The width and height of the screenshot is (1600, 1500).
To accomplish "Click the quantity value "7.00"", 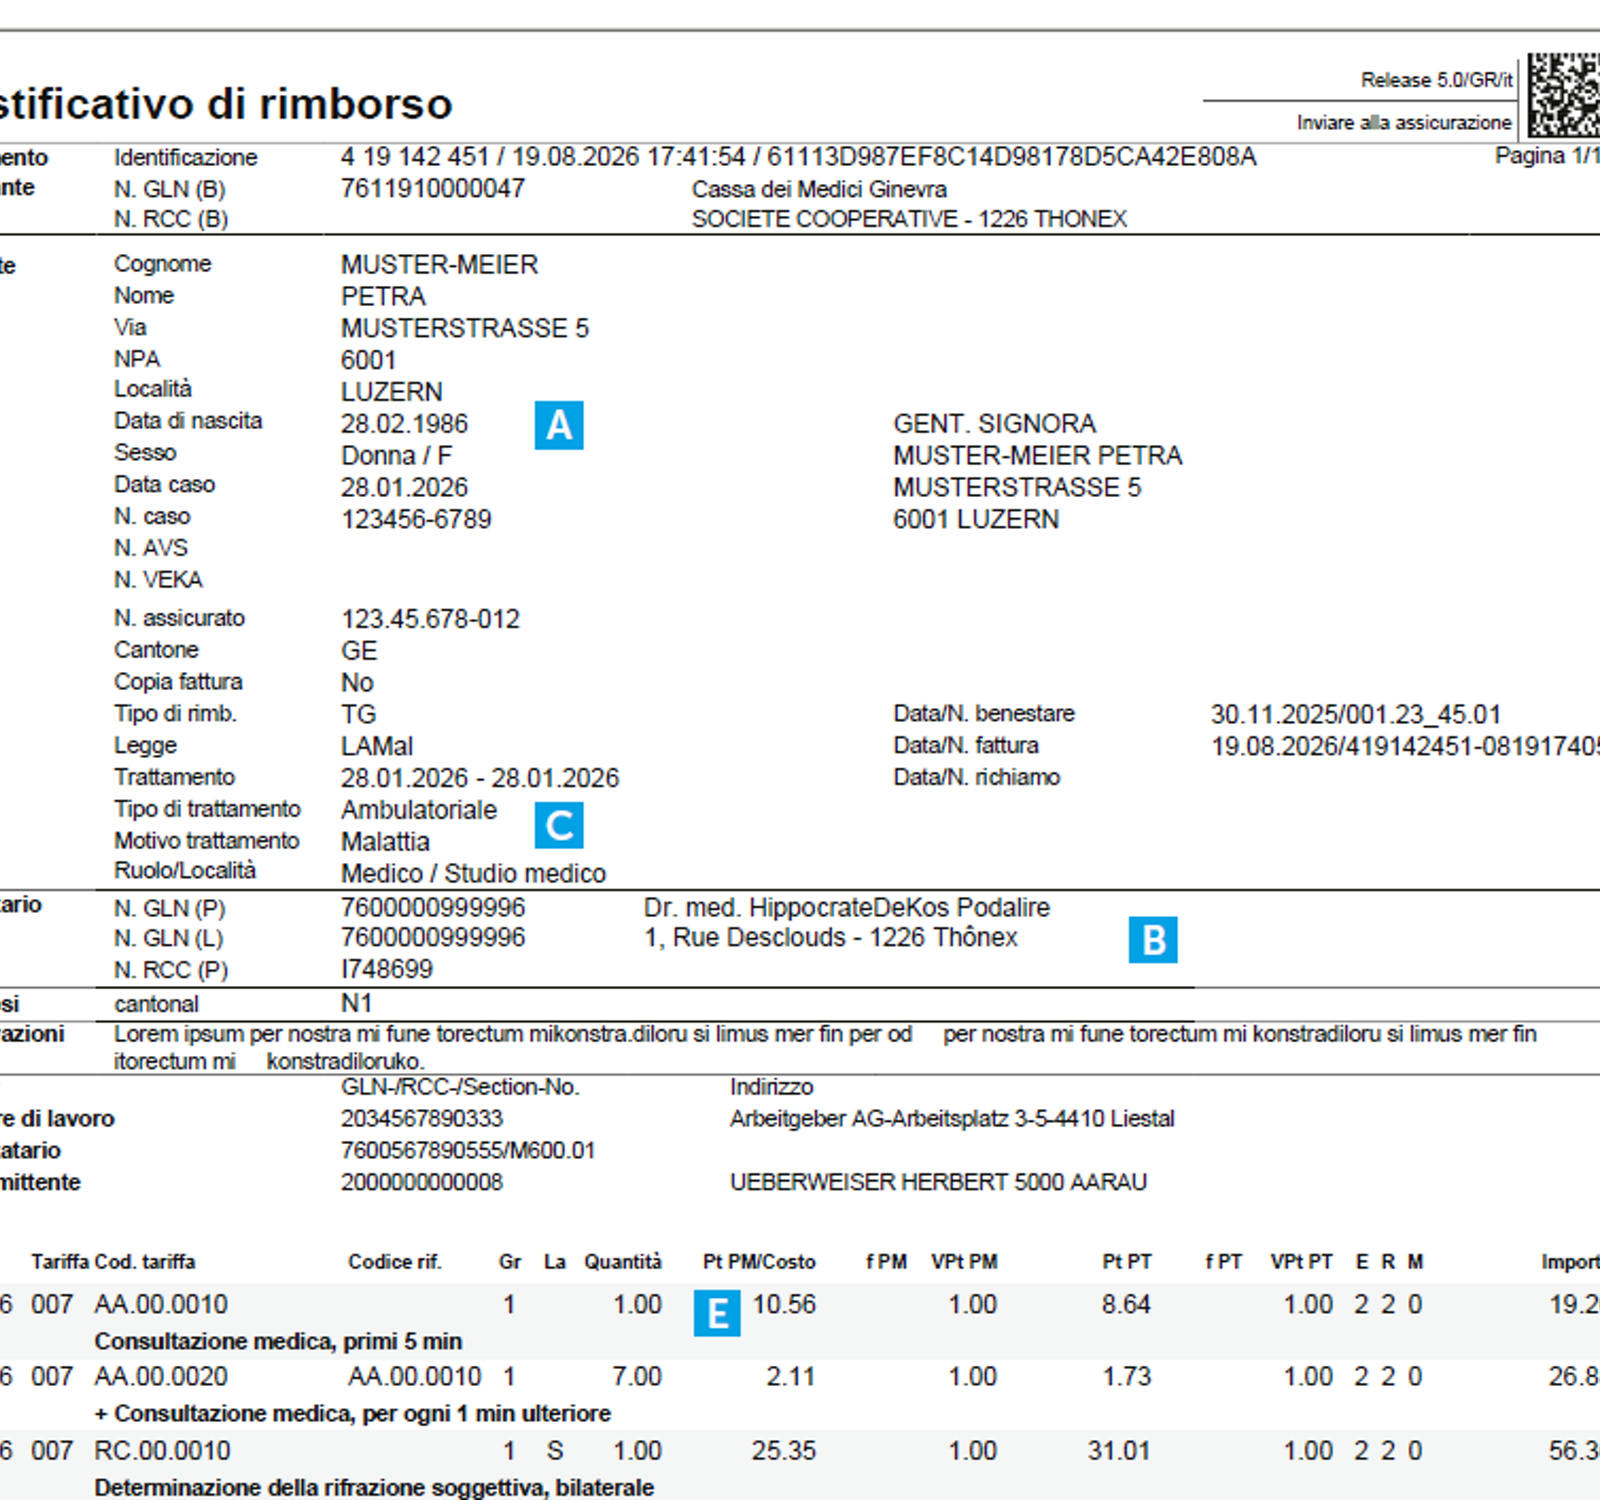I will pyautogui.click(x=637, y=1378).
